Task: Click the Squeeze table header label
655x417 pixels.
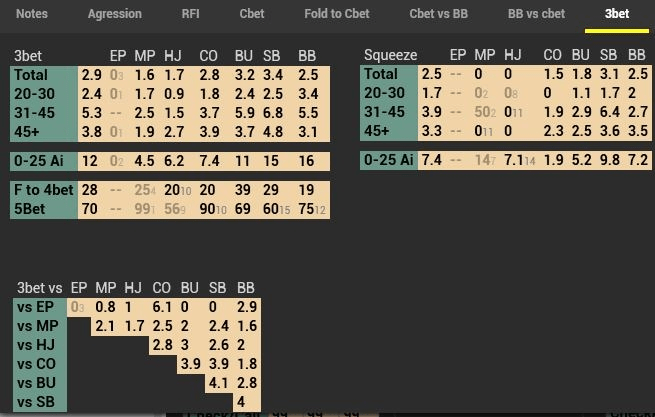Action: 390,55
